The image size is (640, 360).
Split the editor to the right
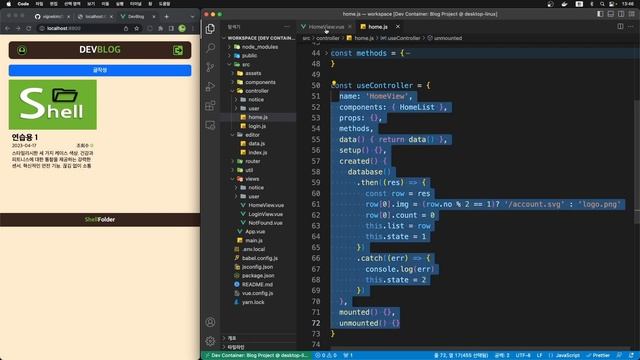pyautogui.click(x=620, y=27)
